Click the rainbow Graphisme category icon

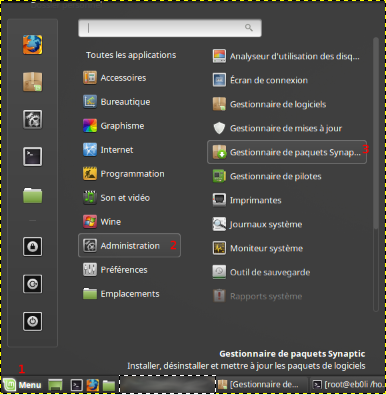90,126
